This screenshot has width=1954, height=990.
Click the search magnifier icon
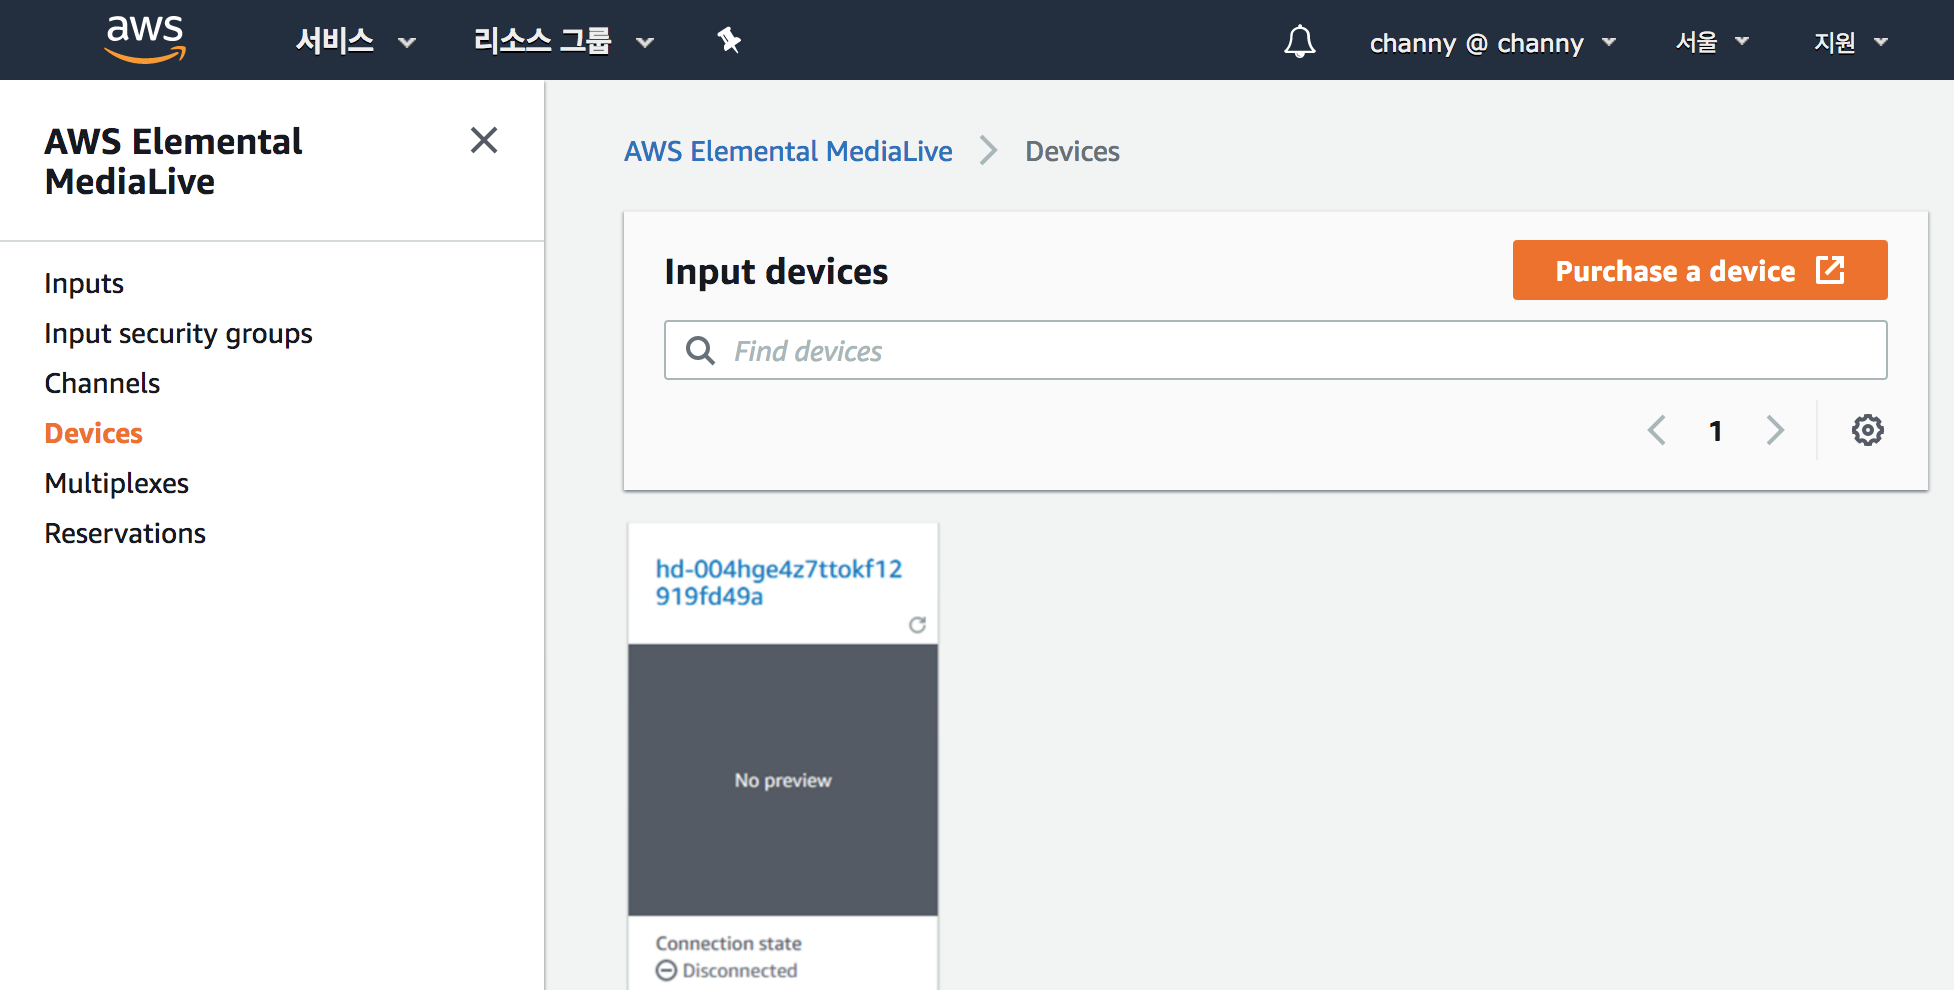click(x=700, y=351)
